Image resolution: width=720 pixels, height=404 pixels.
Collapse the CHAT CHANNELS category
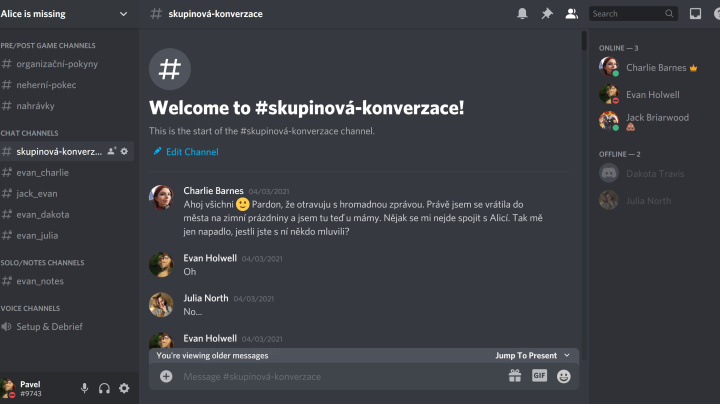[29, 133]
